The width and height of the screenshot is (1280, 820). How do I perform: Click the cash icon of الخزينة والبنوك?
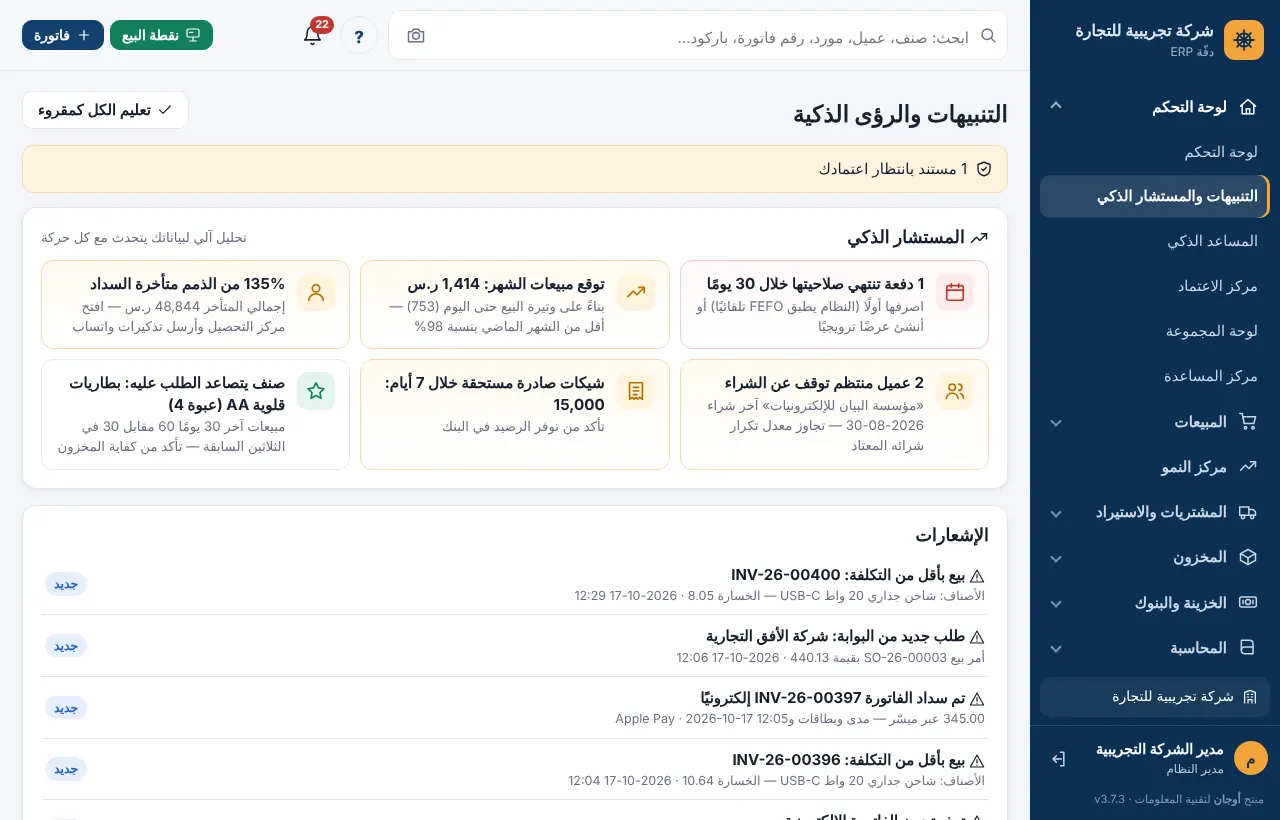1247,602
